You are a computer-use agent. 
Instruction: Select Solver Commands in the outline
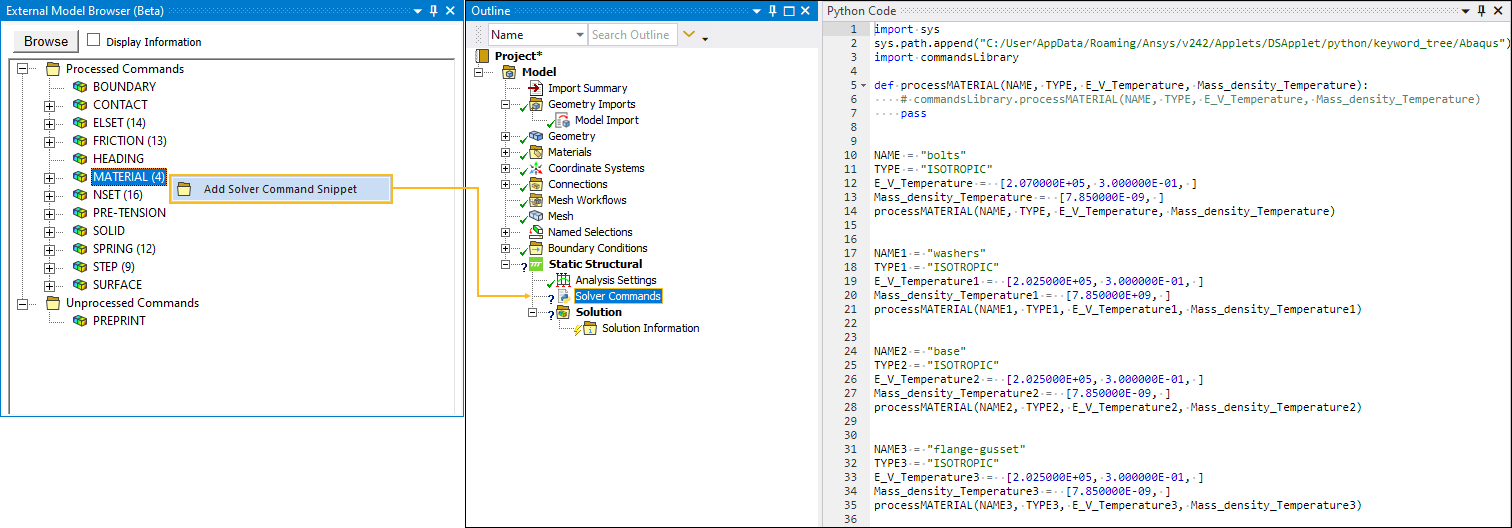click(617, 297)
